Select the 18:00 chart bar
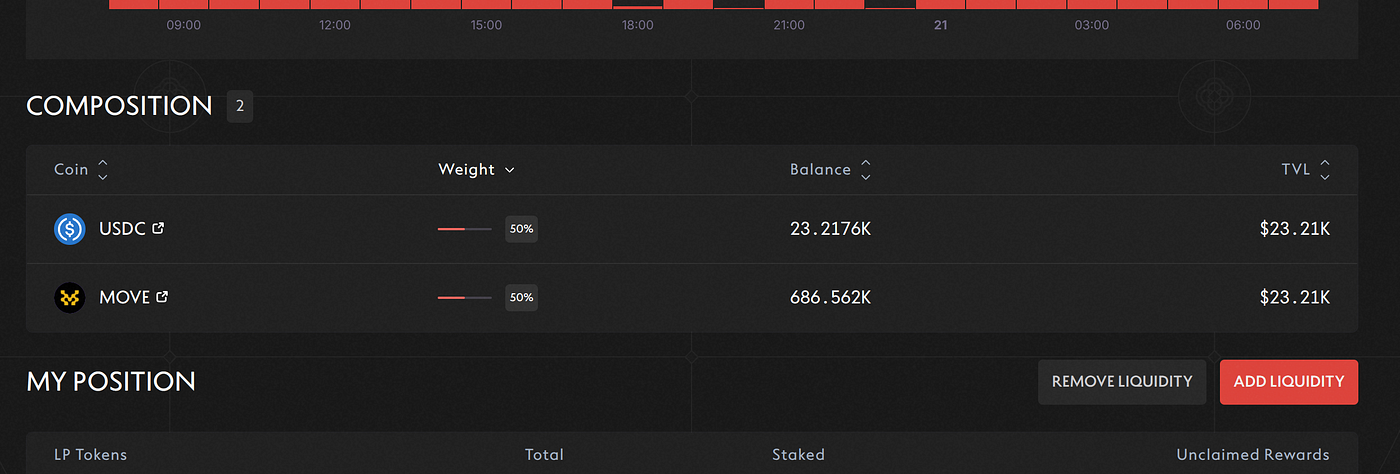1400x474 pixels. click(x=637, y=7)
